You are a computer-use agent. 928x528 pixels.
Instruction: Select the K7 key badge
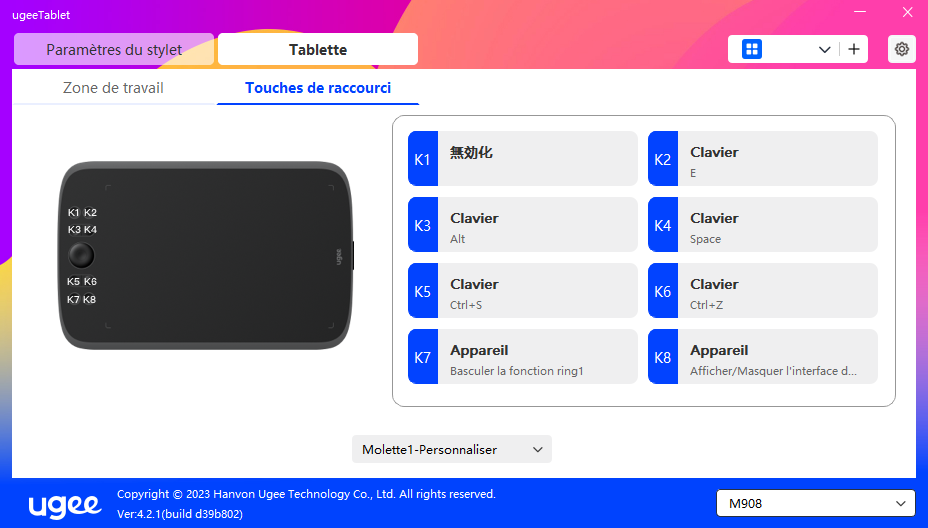click(x=422, y=357)
